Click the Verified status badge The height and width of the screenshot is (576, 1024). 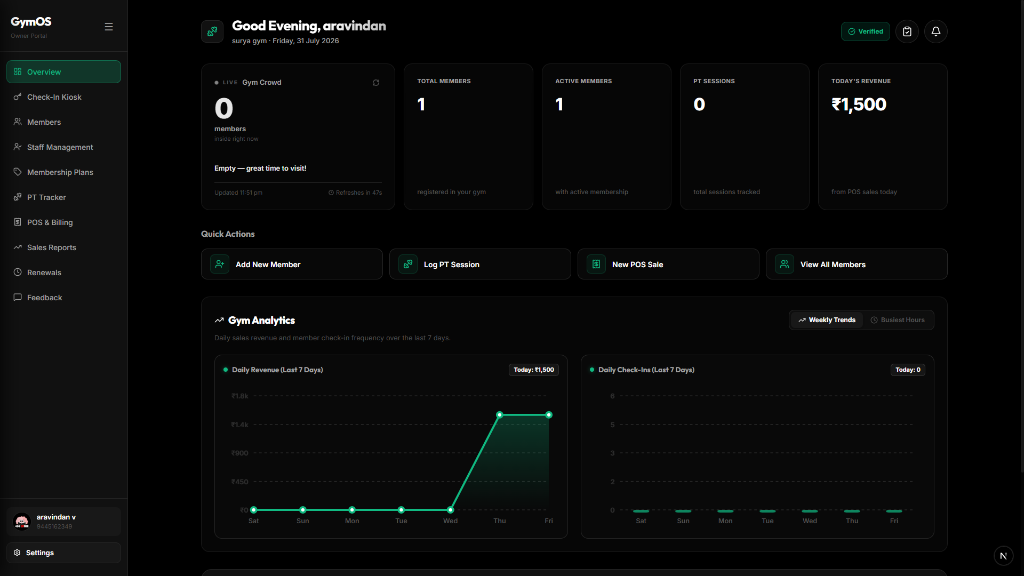(865, 31)
